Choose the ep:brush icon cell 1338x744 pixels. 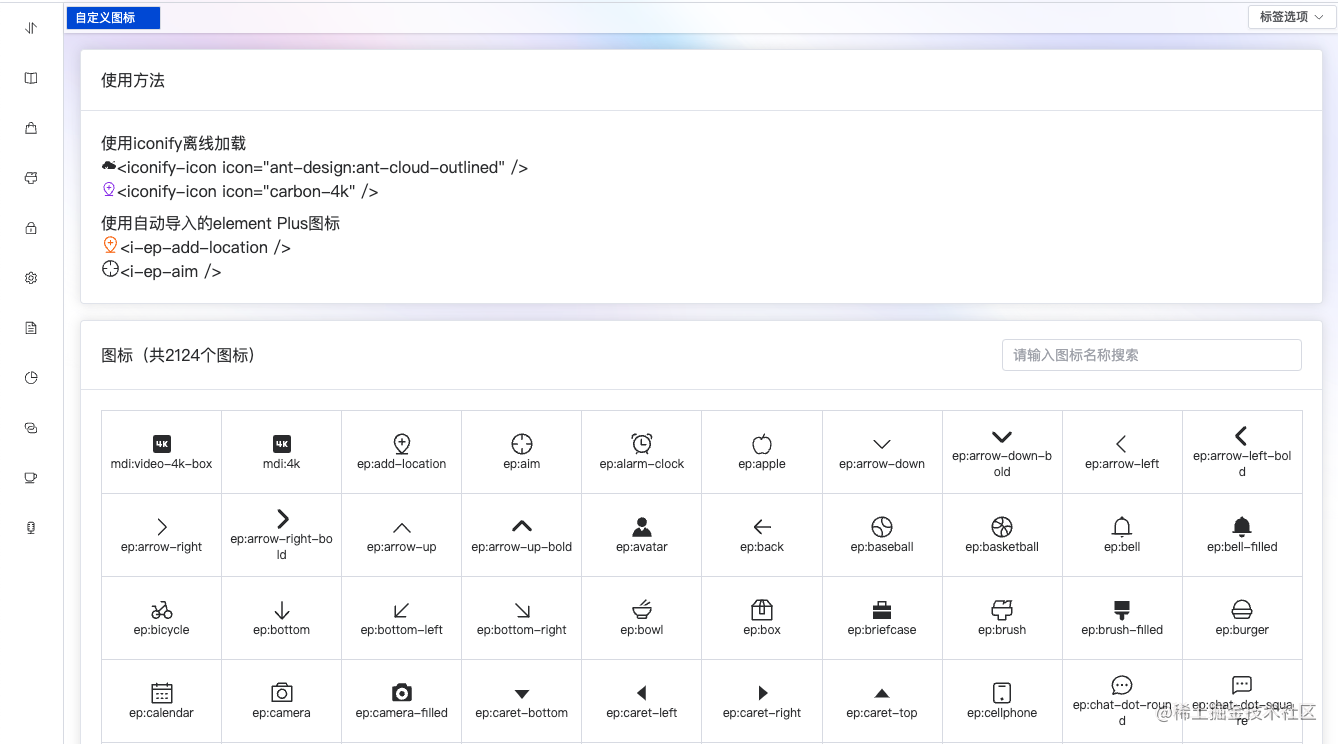tap(1002, 618)
